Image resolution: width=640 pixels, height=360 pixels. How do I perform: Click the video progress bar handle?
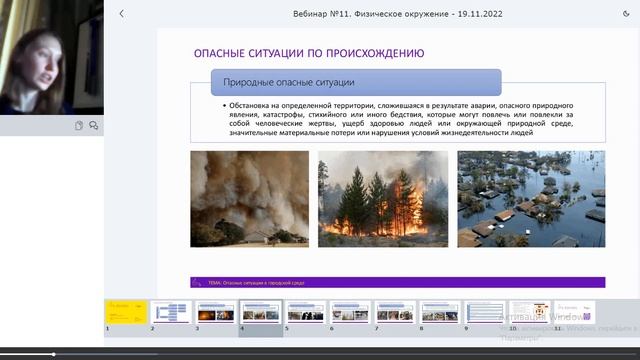tap(53, 354)
